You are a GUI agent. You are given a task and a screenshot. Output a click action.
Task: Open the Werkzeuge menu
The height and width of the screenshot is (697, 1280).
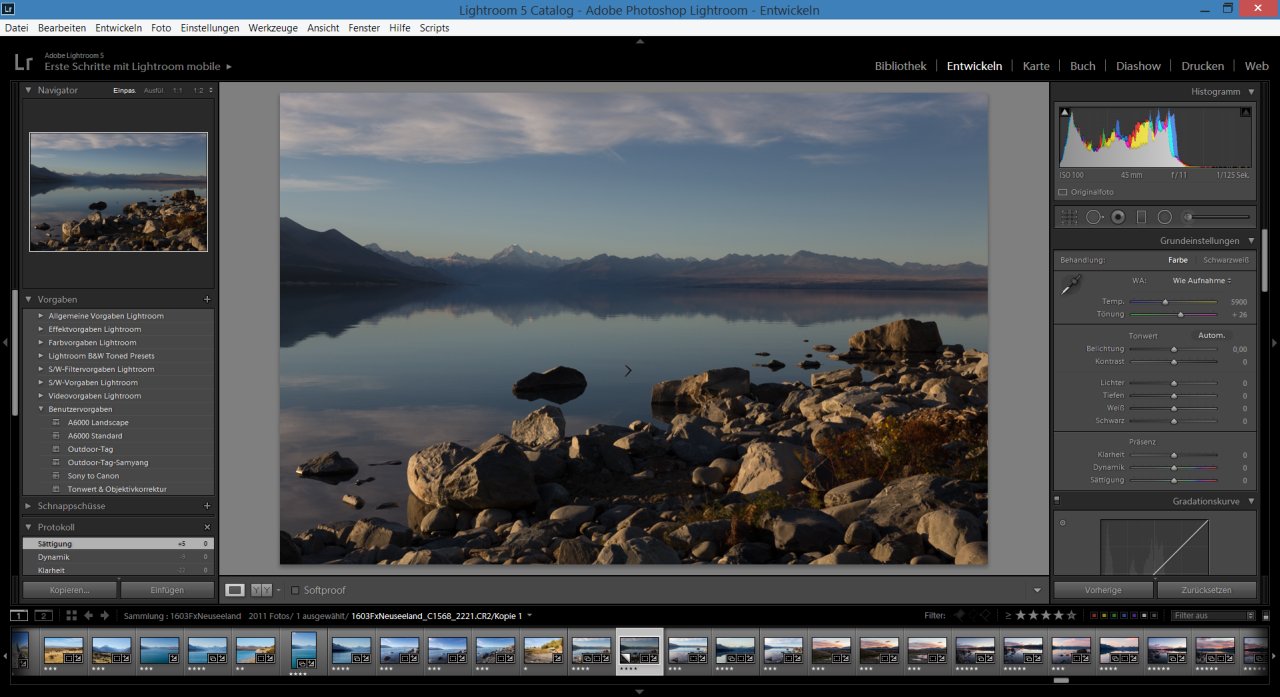click(x=273, y=28)
